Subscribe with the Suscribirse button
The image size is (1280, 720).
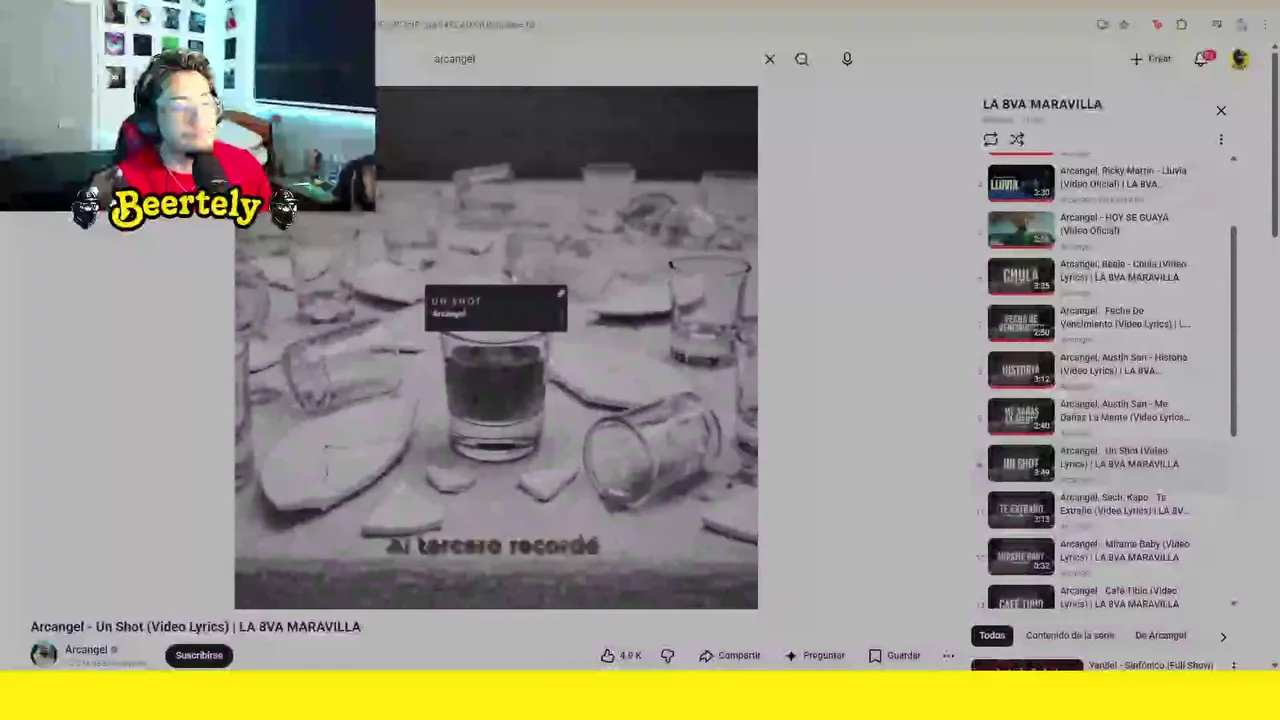[x=199, y=656]
